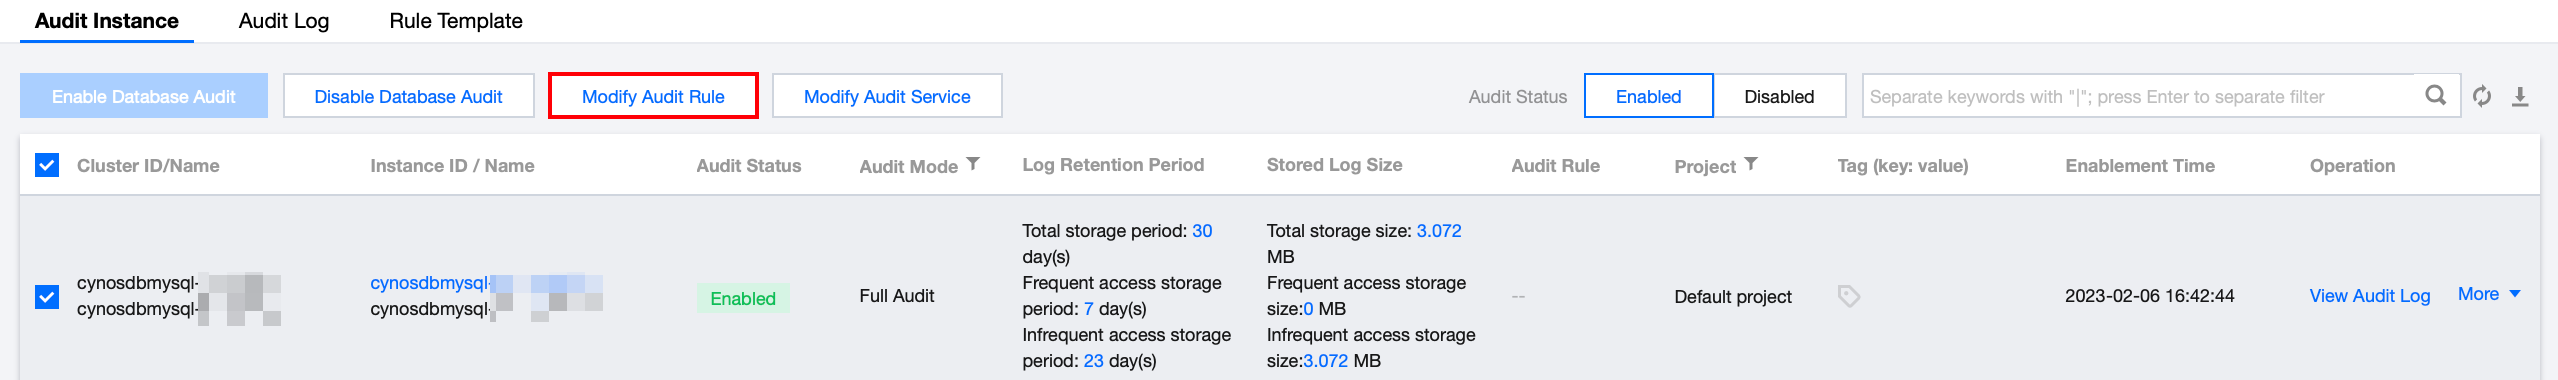
Task: Toggle the select-all header checkbox
Action: coord(47,165)
